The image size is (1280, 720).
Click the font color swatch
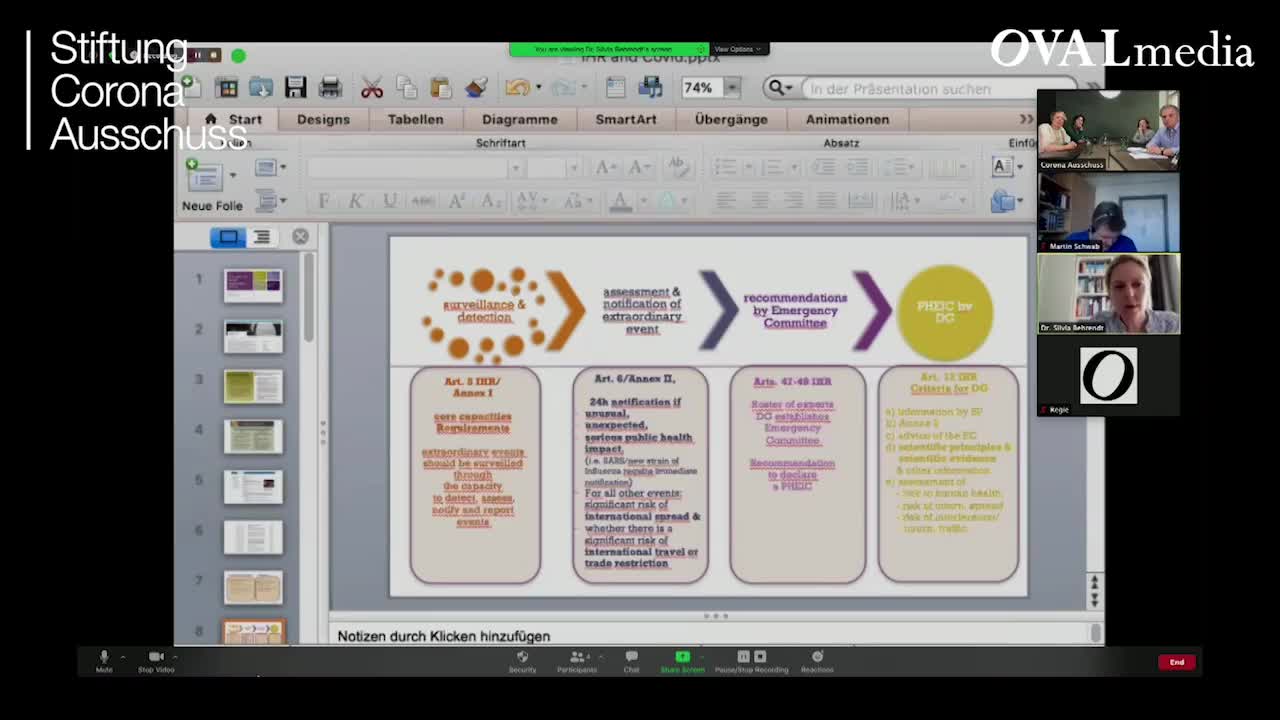(620, 202)
